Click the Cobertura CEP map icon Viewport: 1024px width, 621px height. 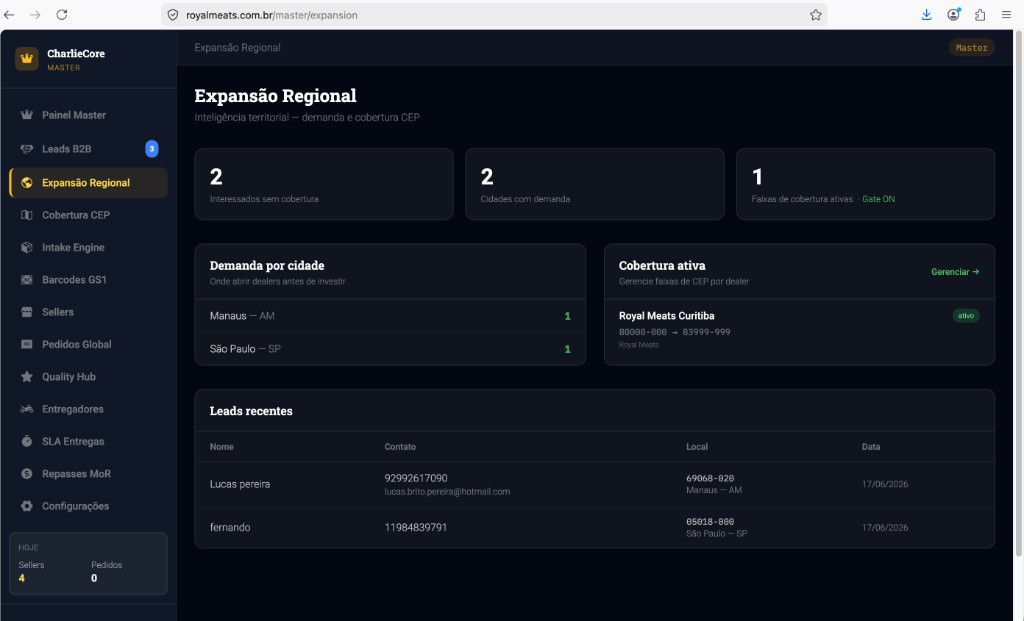click(27, 215)
